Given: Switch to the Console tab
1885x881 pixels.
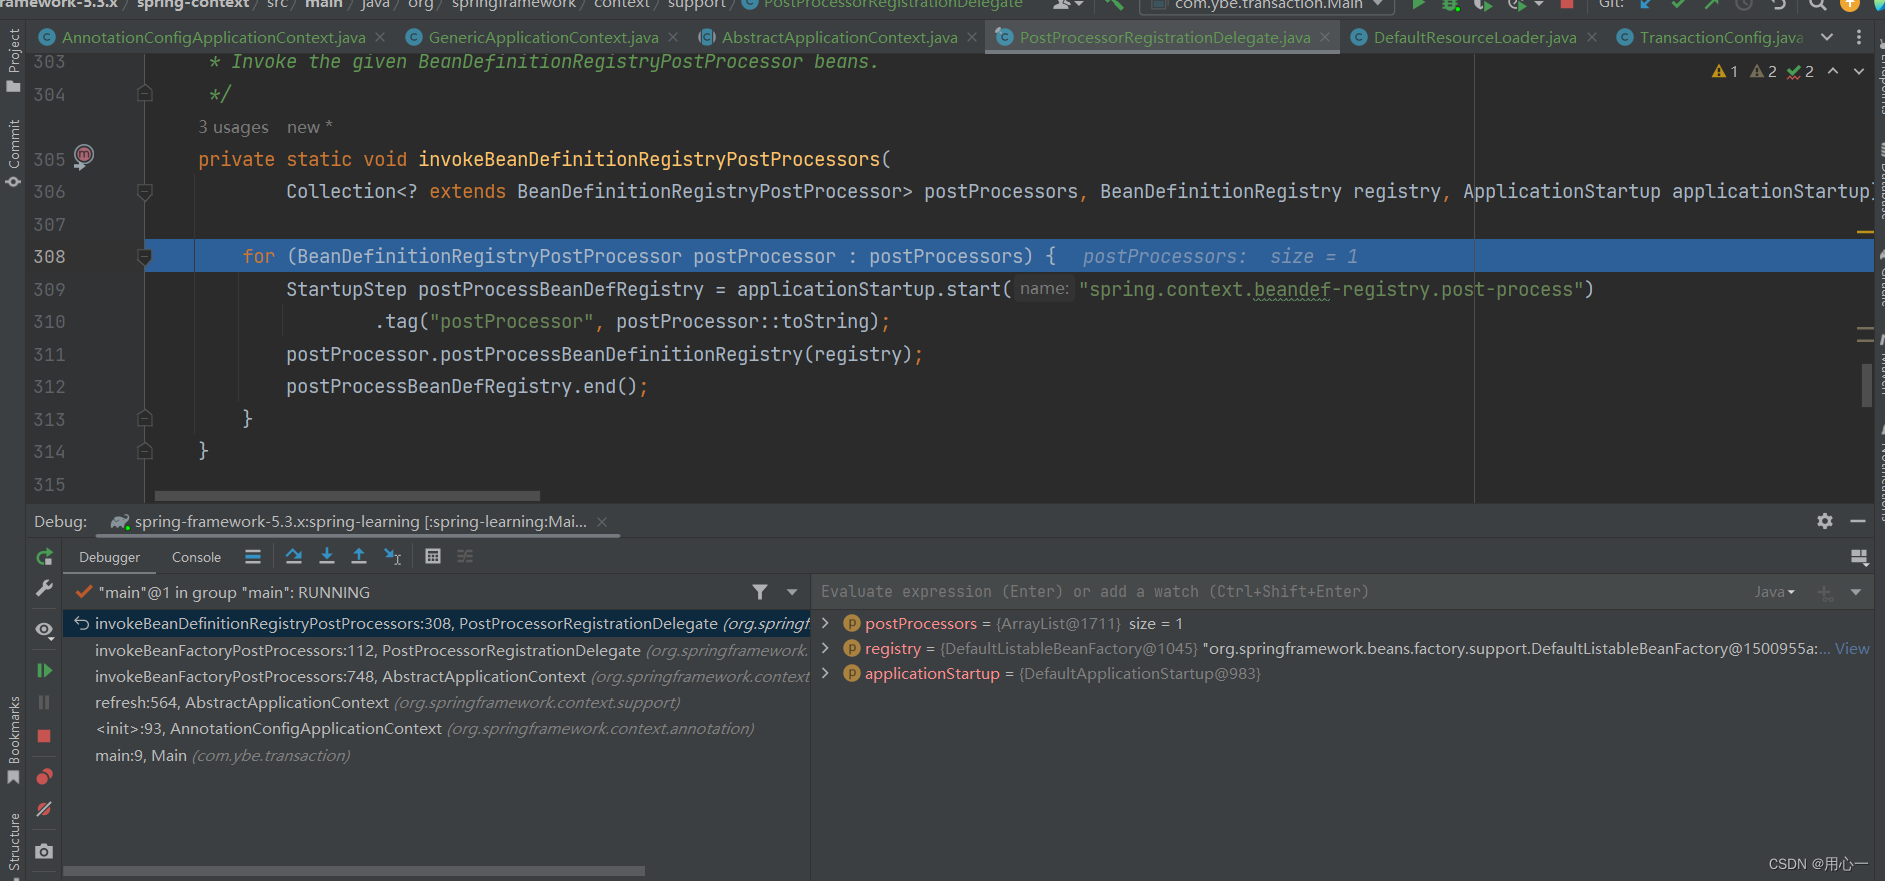Looking at the screenshot, I should [x=196, y=557].
